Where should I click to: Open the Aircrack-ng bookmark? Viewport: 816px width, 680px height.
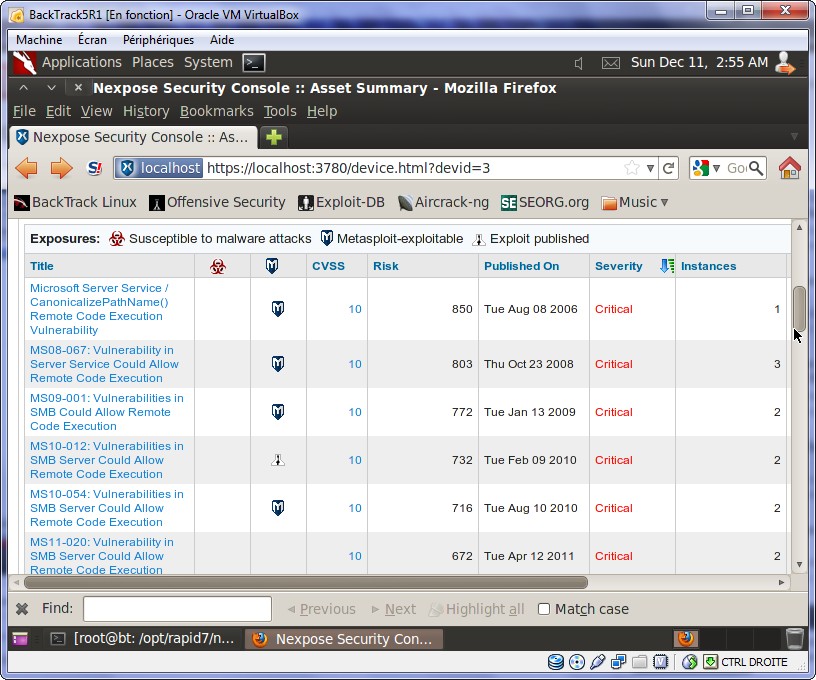[x=443, y=202]
